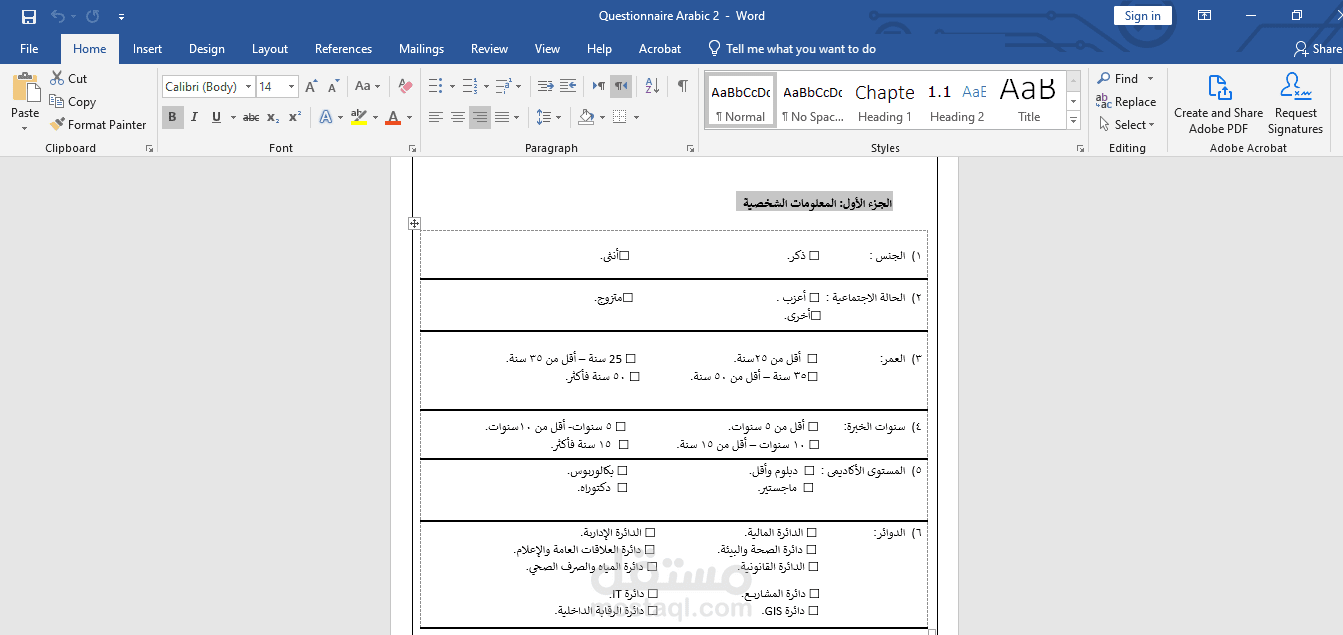Undo the last action

(x=57, y=16)
